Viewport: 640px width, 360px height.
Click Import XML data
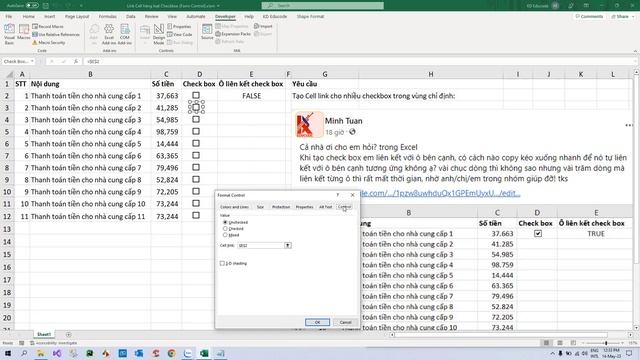[263, 26]
